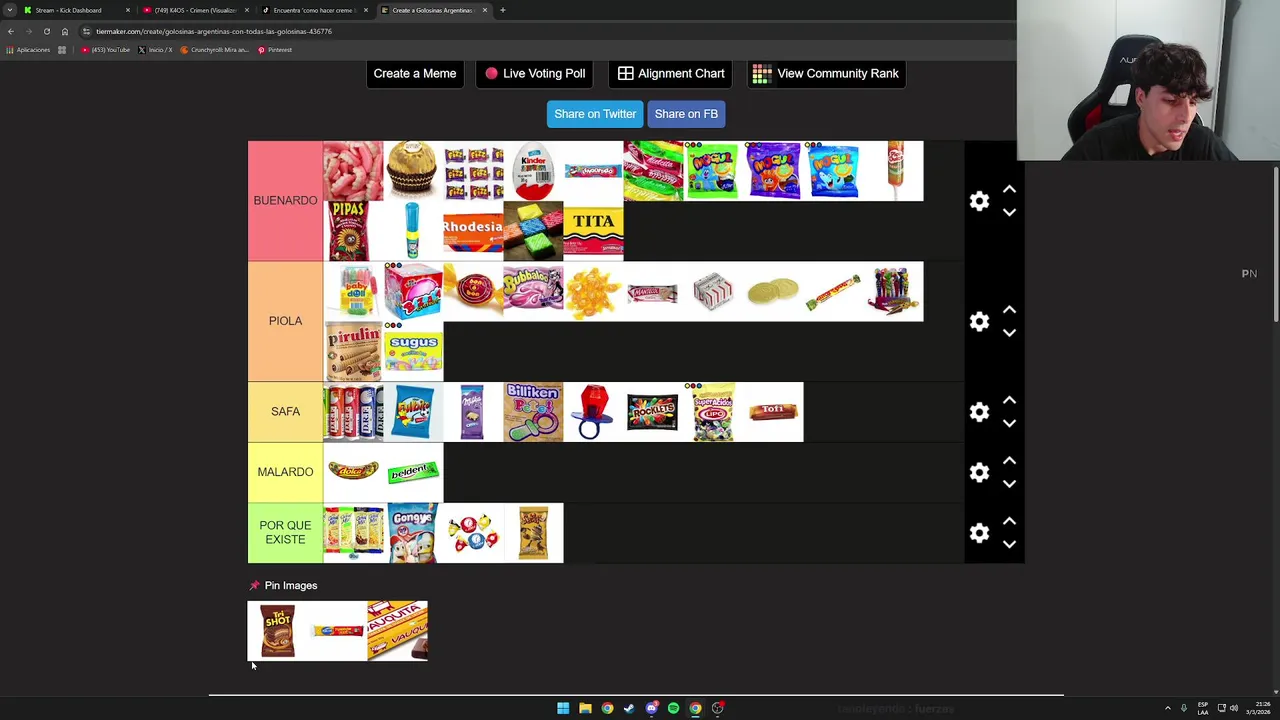Click the MALARDO tier label
The image size is (1280, 720).
(285, 472)
